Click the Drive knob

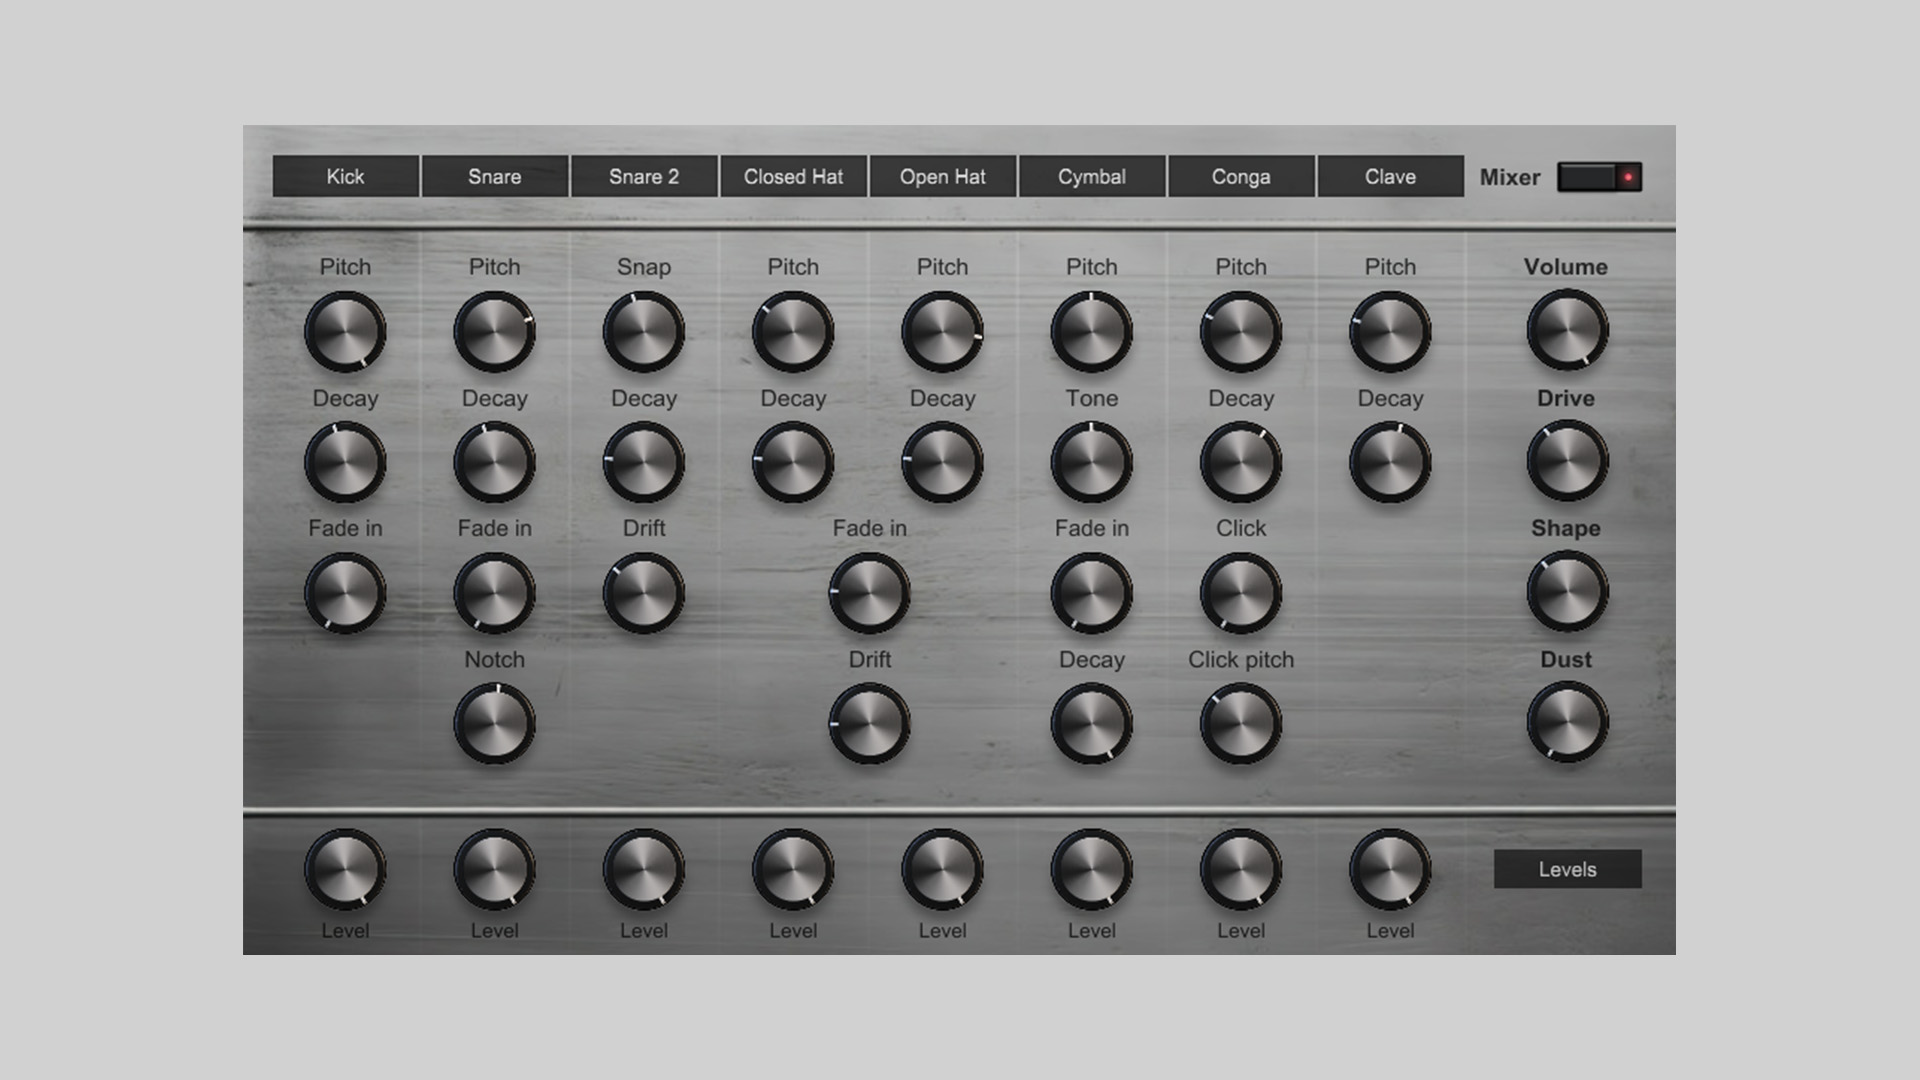pyautogui.click(x=1566, y=461)
